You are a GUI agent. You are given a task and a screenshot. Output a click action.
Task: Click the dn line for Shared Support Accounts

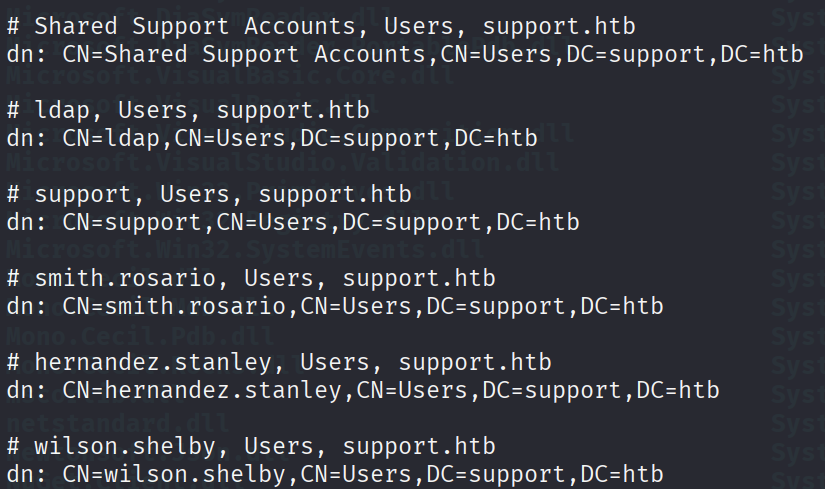(x=405, y=54)
